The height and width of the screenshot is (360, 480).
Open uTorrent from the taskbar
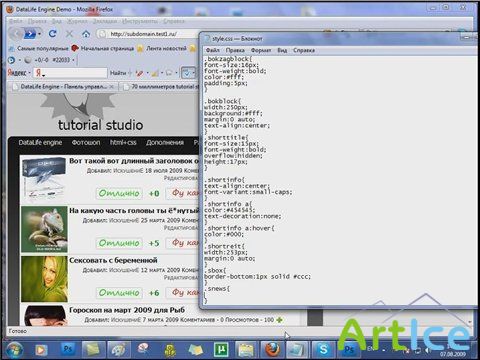click(x=221, y=349)
